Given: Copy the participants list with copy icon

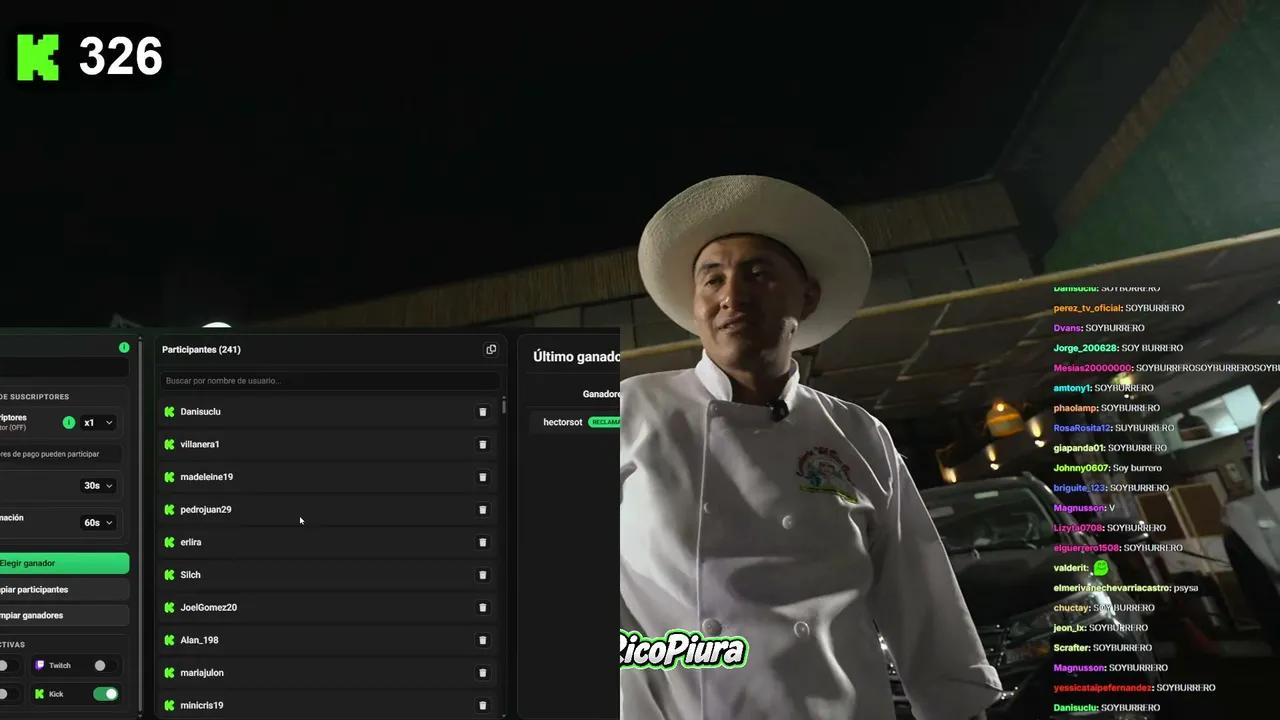Looking at the screenshot, I should (x=491, y=350).
